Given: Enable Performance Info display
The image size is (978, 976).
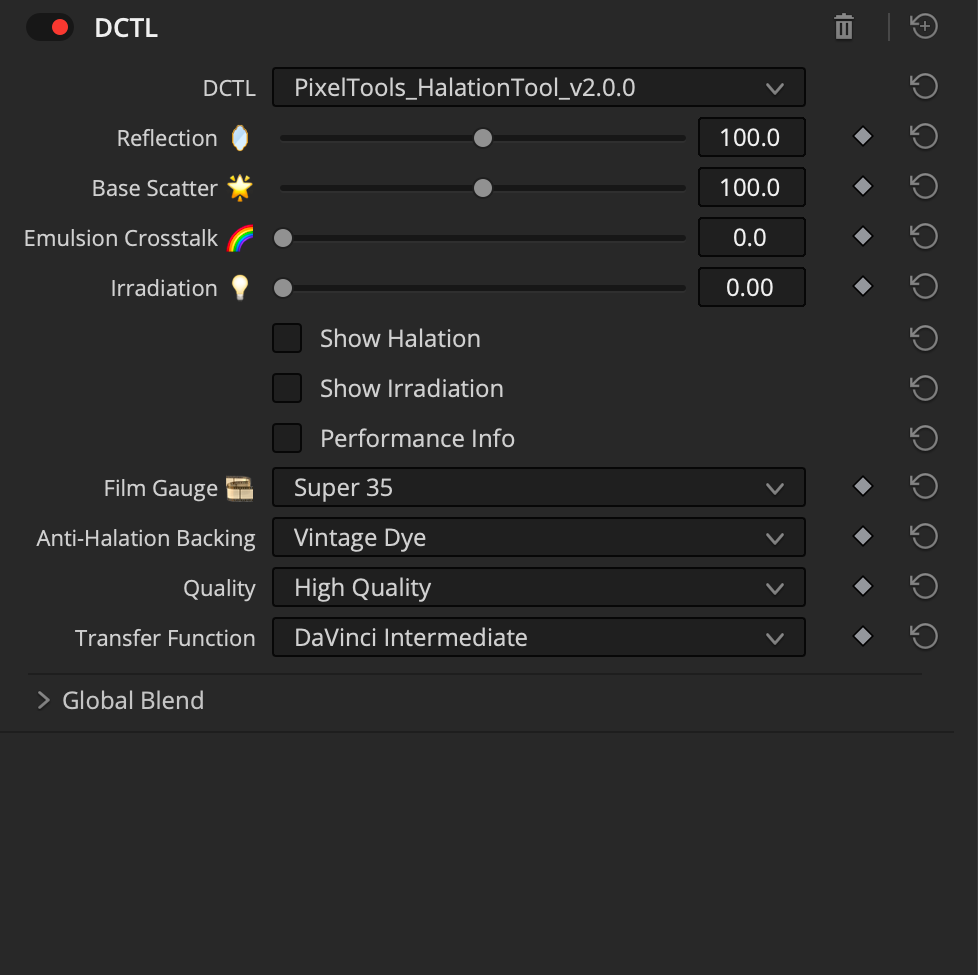Looking at the screenshot, I should point(287,438).
